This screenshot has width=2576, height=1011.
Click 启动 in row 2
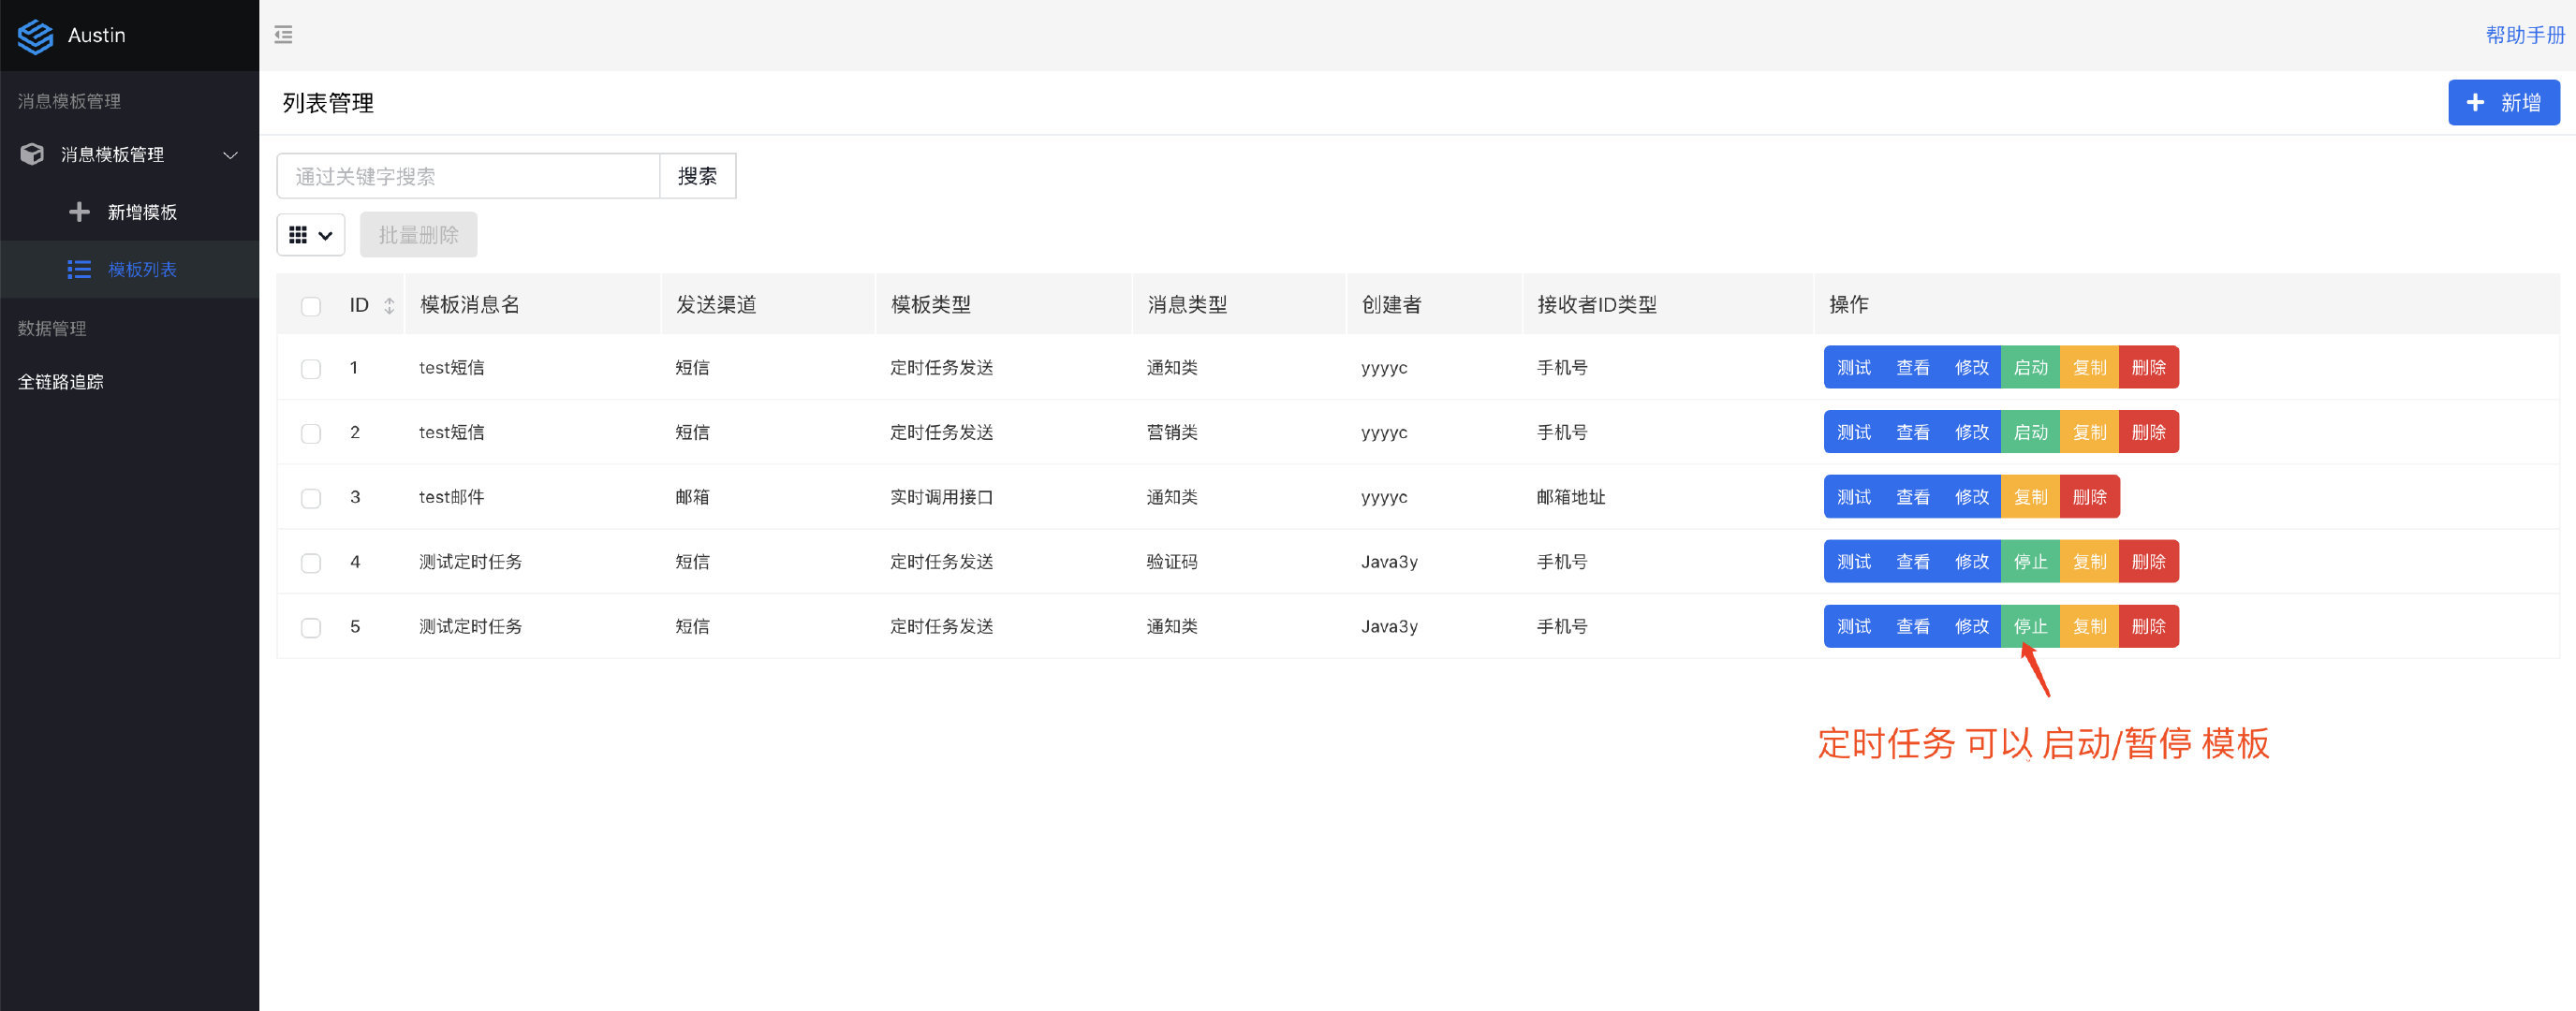pyautogui.click(x=2030, y=432)
